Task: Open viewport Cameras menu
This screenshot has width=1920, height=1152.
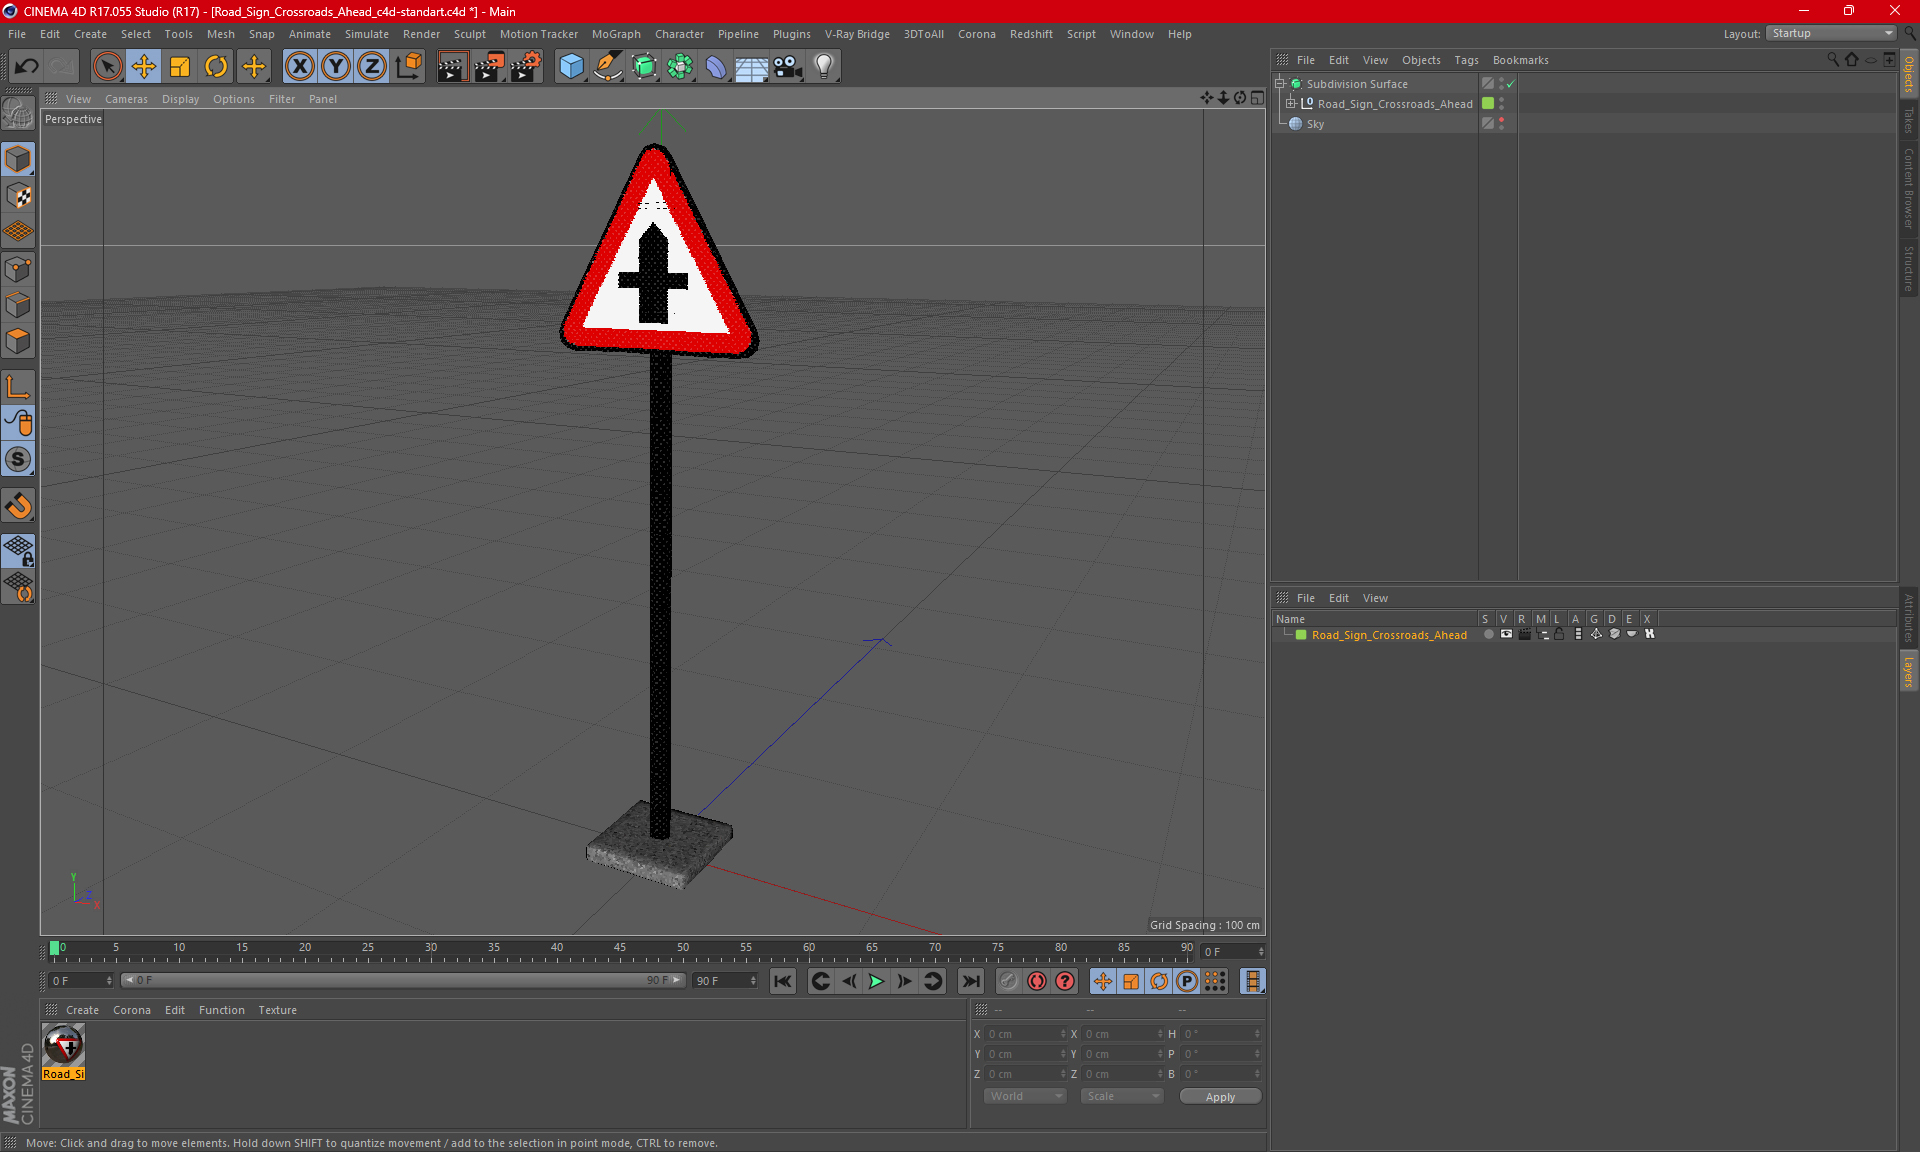Action: [x=126, y=99]
